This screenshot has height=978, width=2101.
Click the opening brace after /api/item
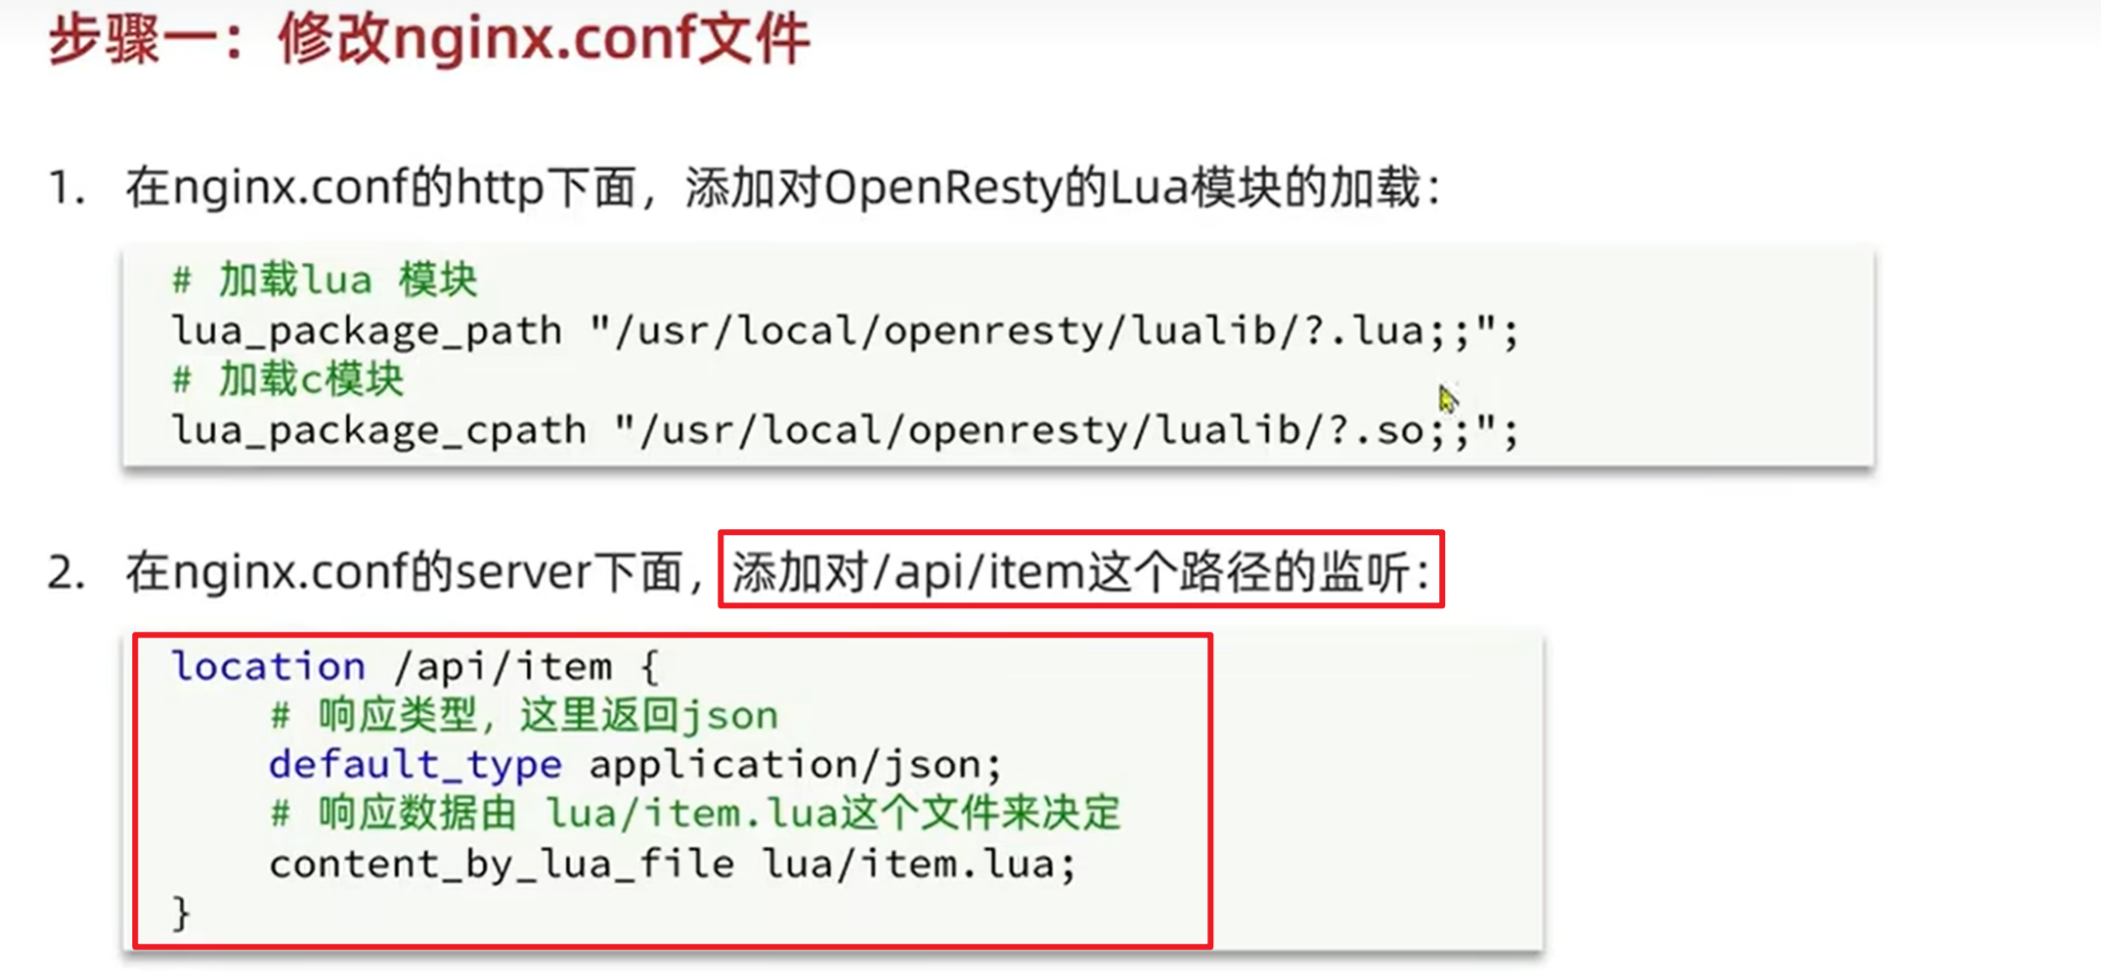pyautogui.click(x=650, y=667)
